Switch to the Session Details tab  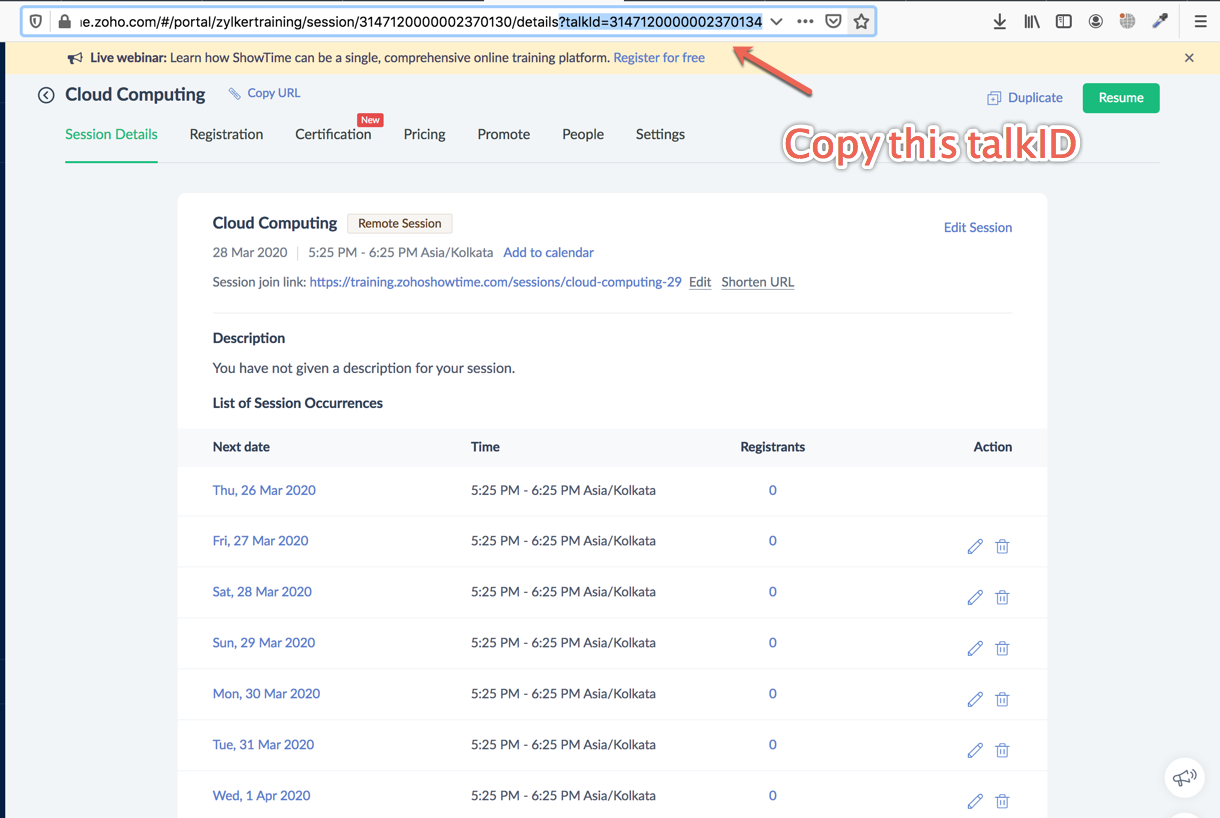click(x=111, y=134)
